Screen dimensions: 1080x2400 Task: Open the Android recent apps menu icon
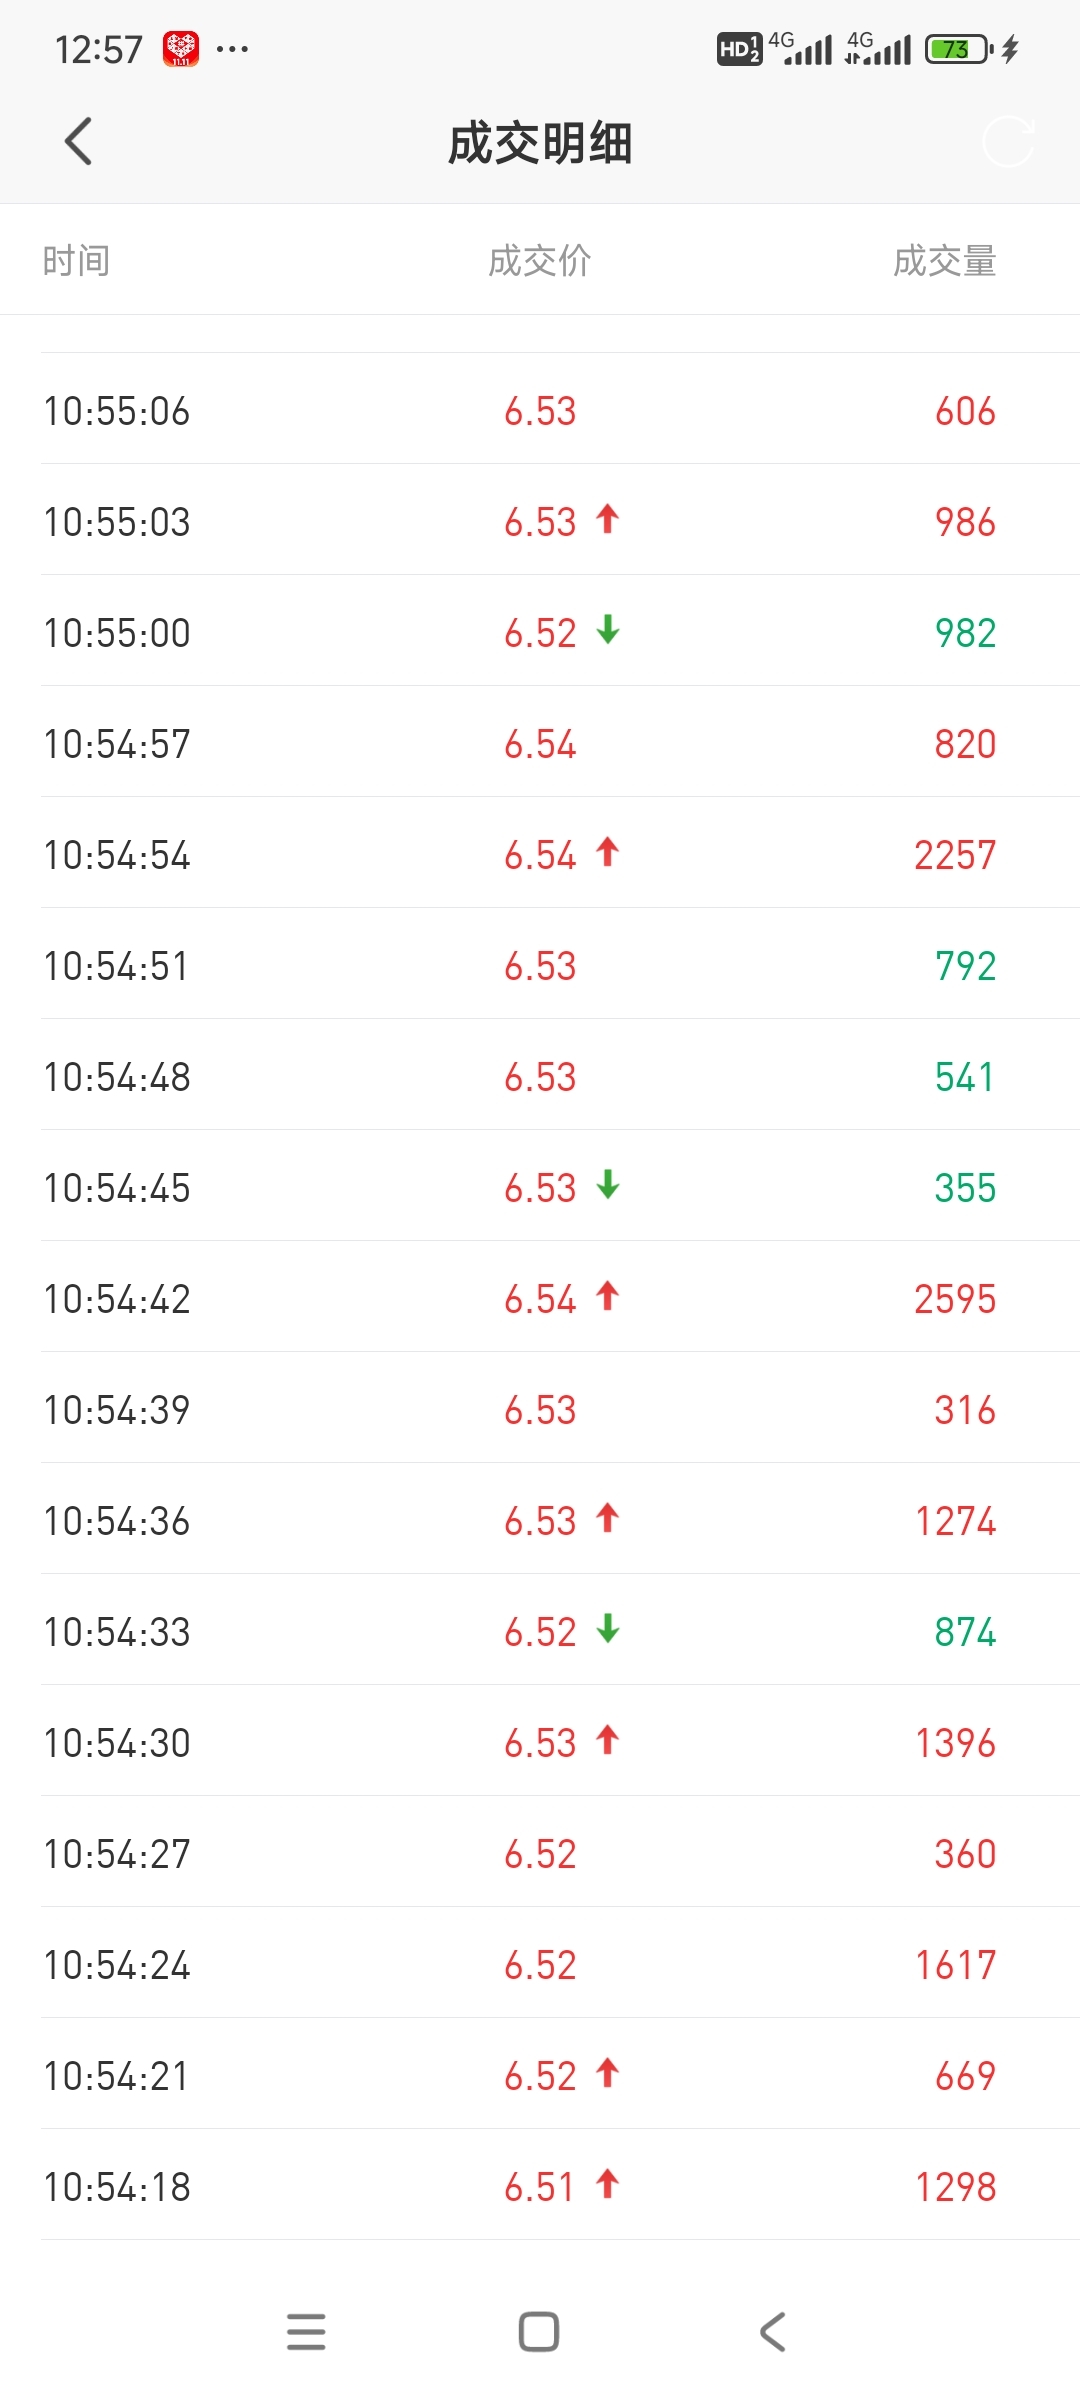tap(306, 2331)
